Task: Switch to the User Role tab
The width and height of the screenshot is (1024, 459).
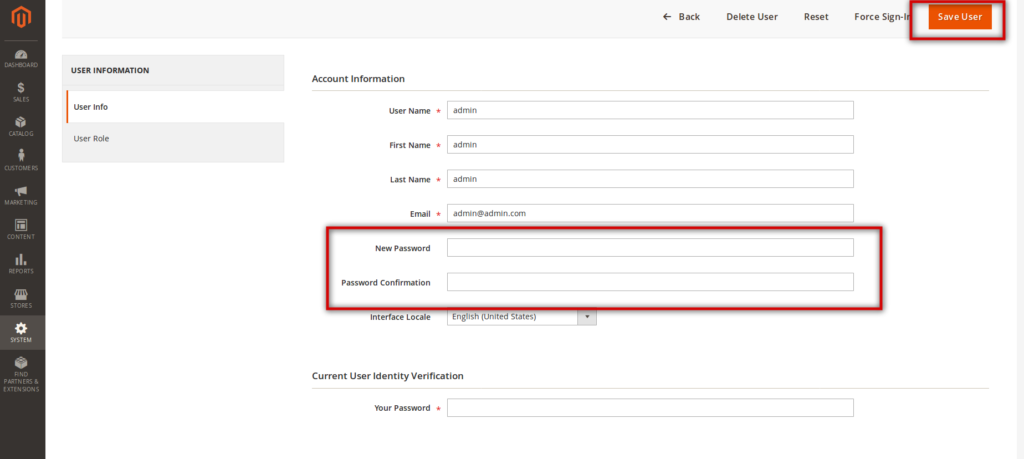Action: (x=173, y=138)
